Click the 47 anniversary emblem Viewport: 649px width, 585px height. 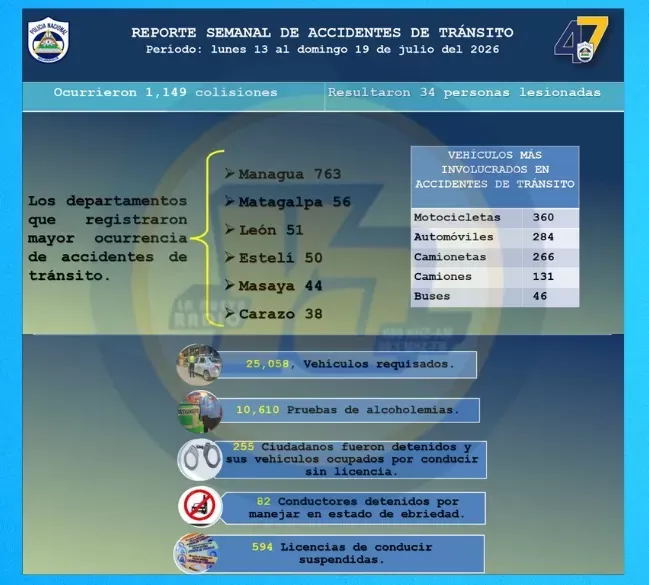point(581,40)
